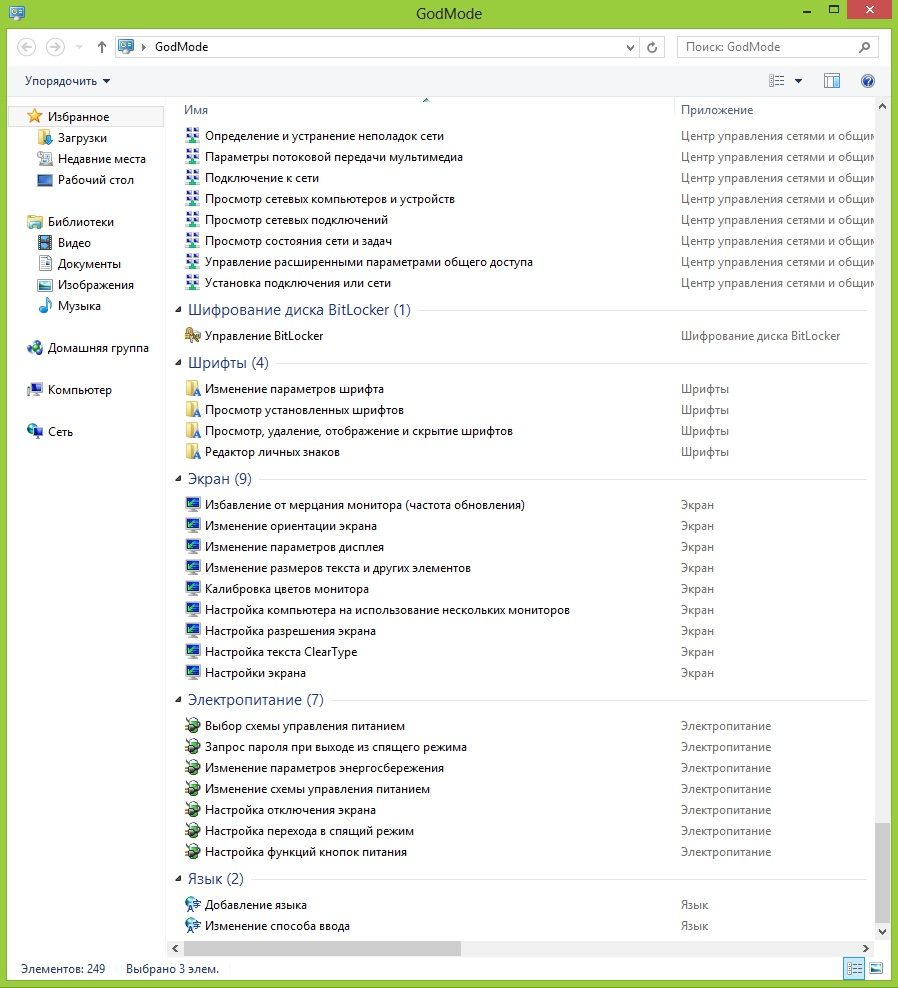The height and width of the screenshot is (988, 898).
Task: Click the Back navigation arrow
Action: [x=26, y=47]
